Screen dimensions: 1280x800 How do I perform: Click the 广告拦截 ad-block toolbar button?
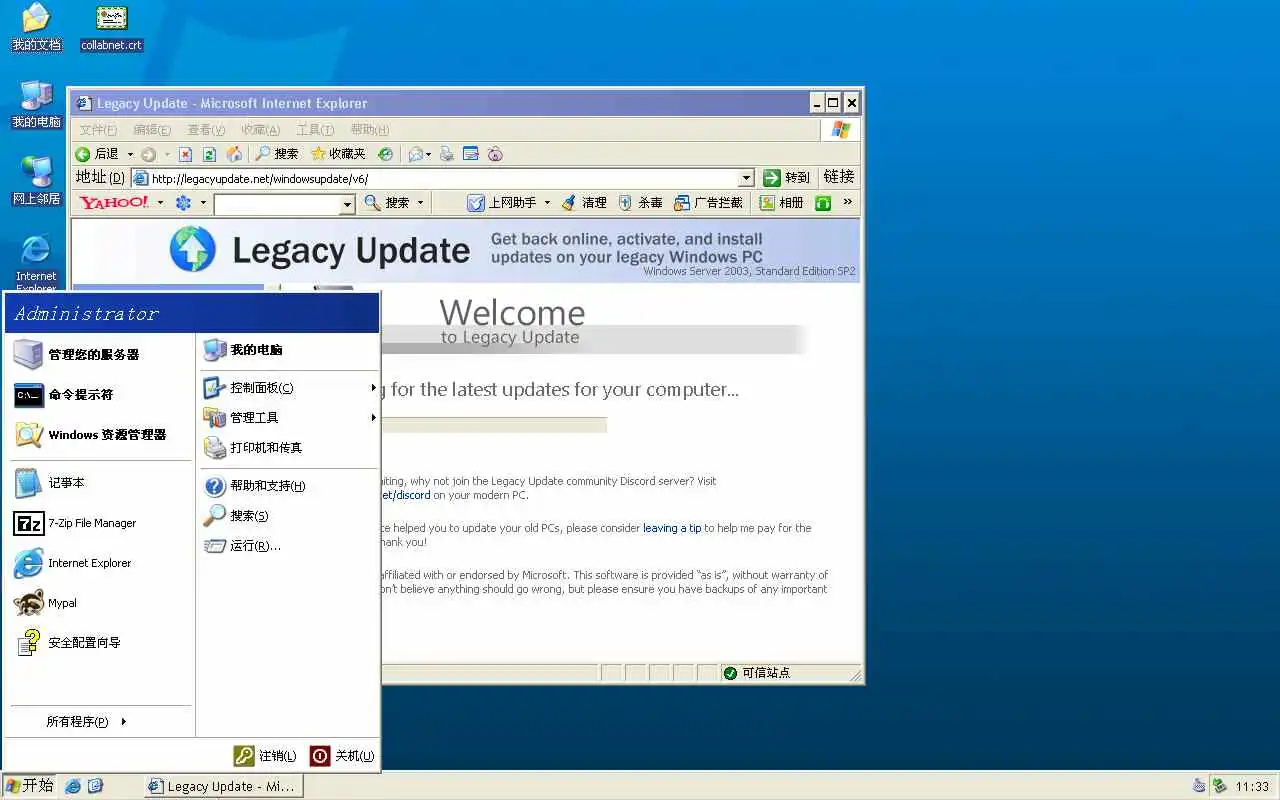point(709,202)
